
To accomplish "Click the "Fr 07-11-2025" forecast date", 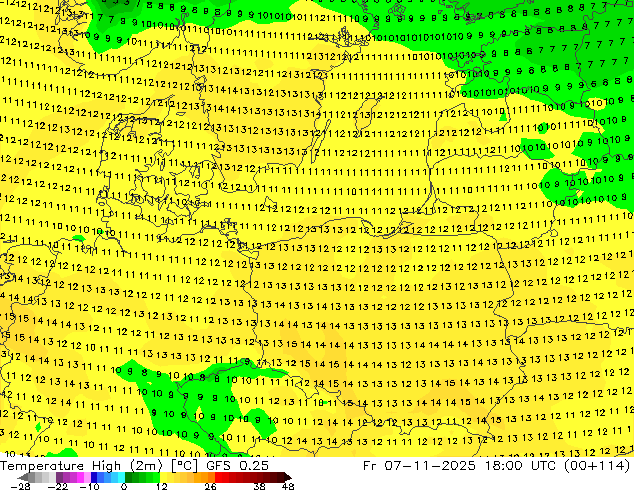I will point(419,466).
